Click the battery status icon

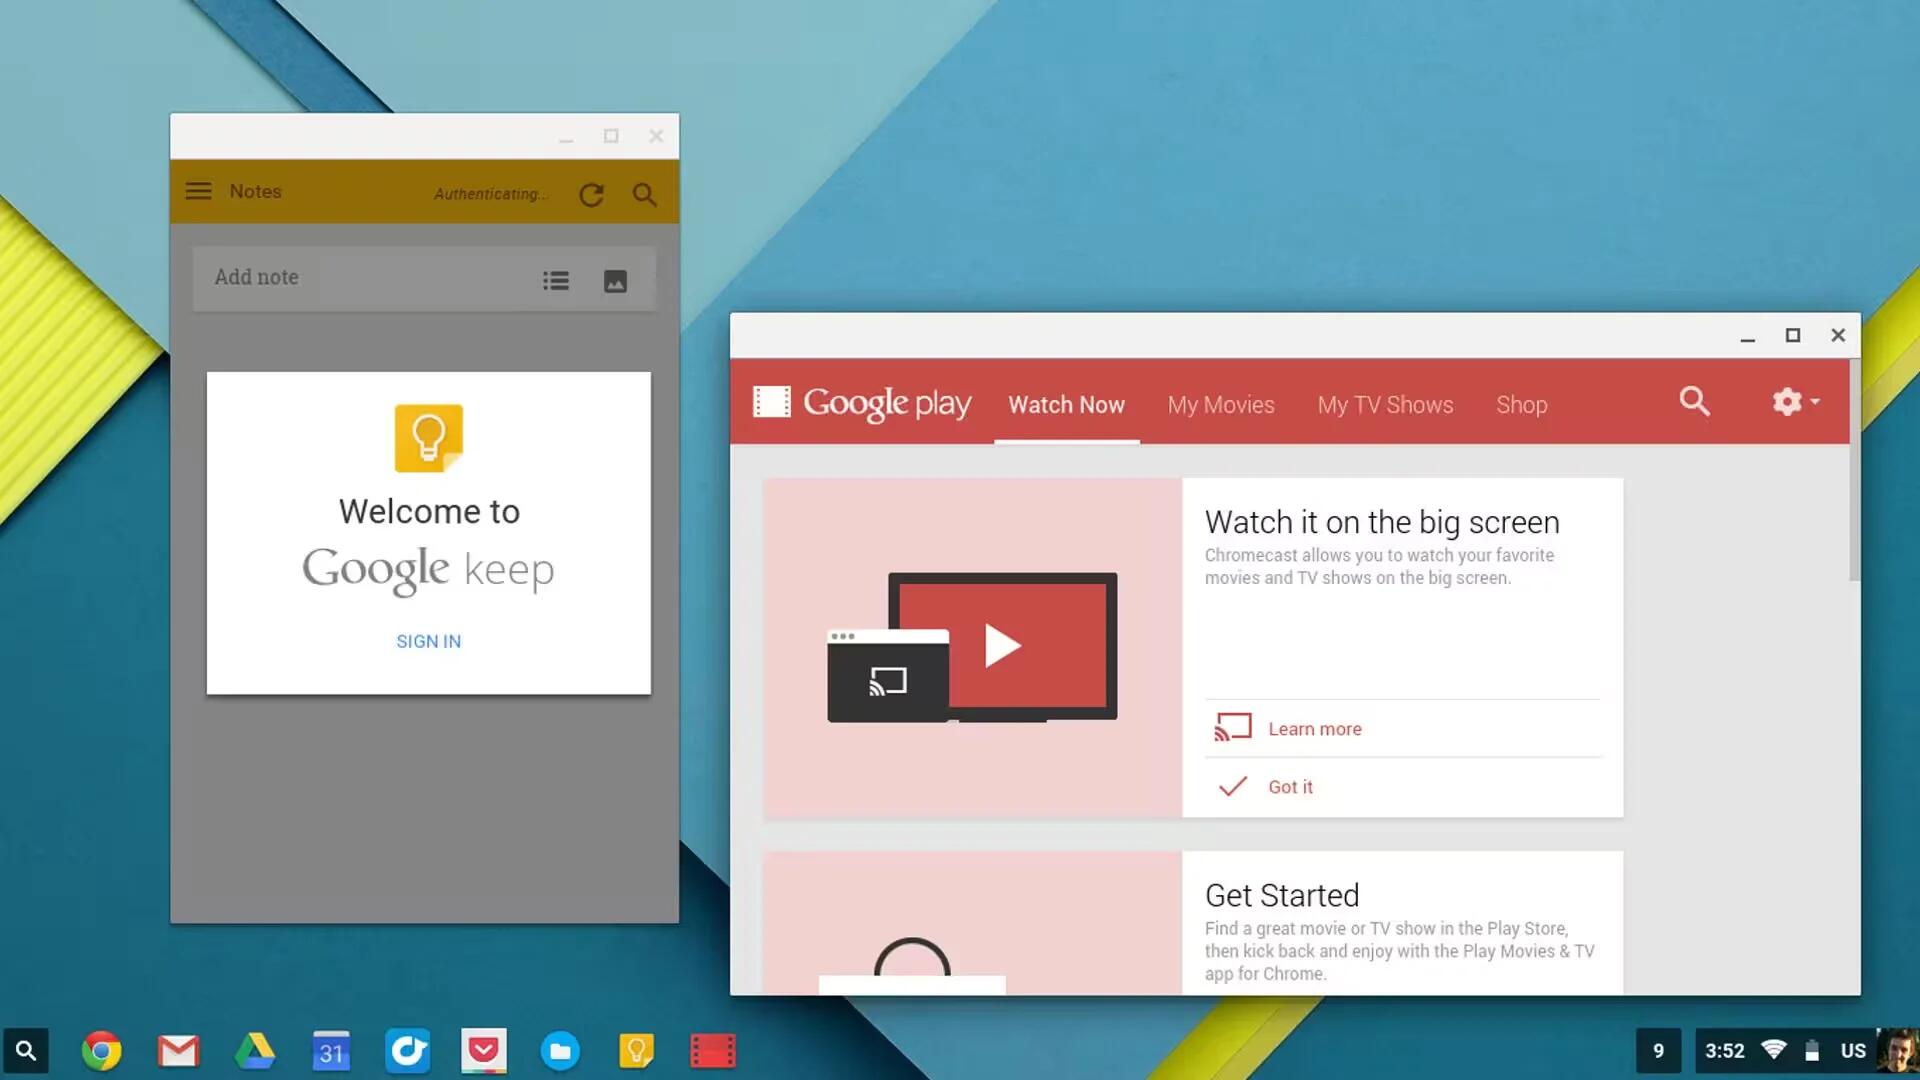click(1812, 1051)
